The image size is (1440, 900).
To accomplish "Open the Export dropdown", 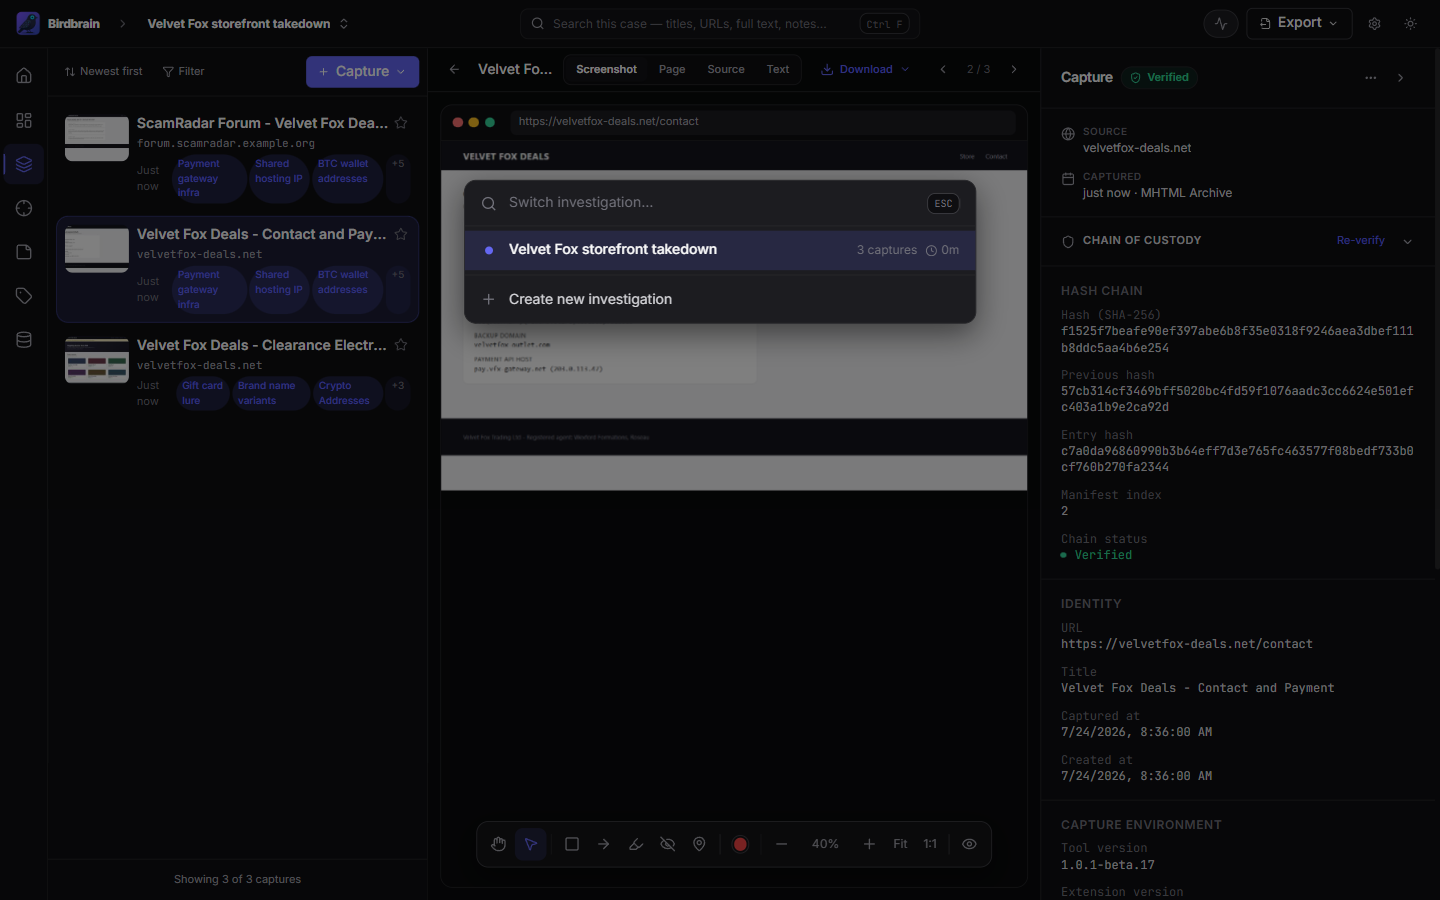I will tap(1299, 23).
